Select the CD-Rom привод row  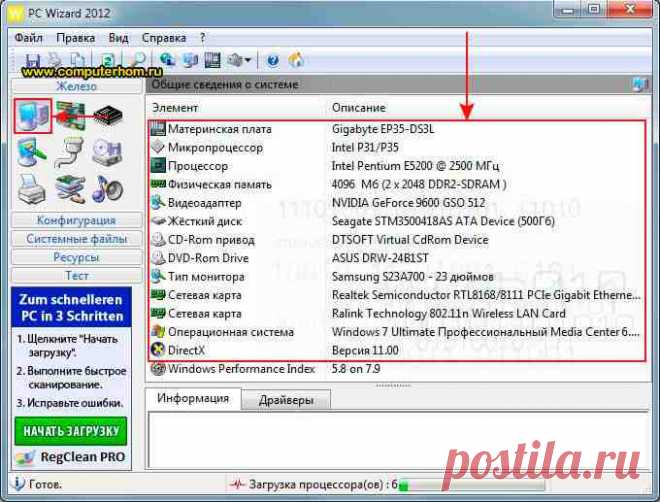397,240
